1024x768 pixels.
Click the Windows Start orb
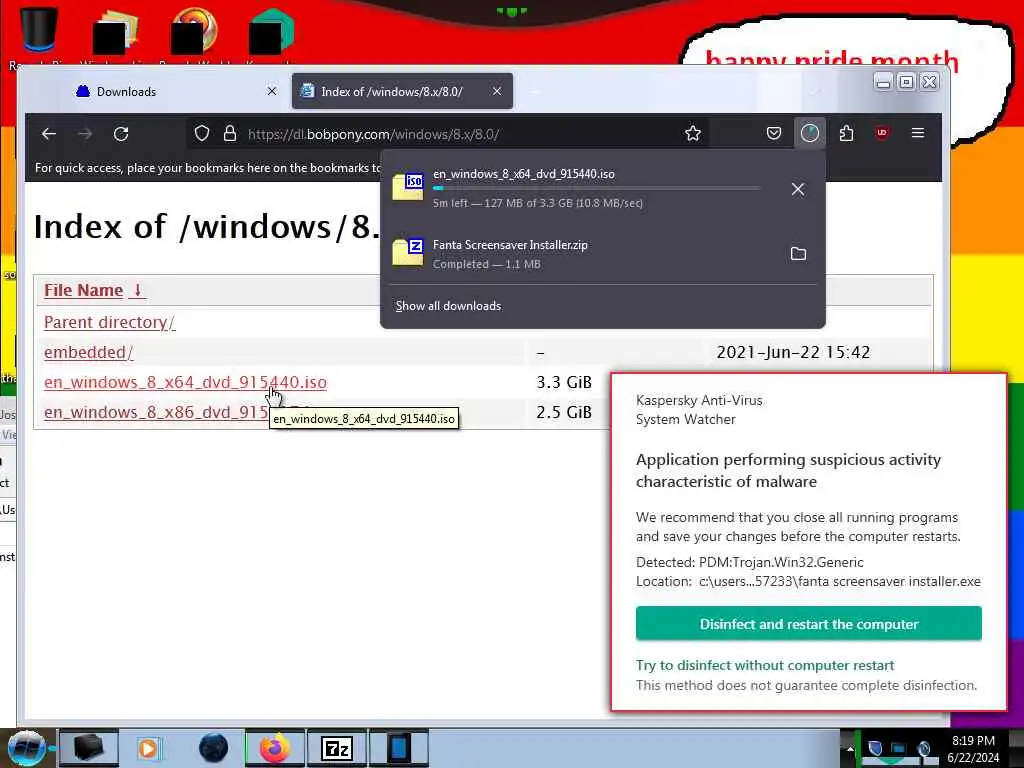[27, 748]
